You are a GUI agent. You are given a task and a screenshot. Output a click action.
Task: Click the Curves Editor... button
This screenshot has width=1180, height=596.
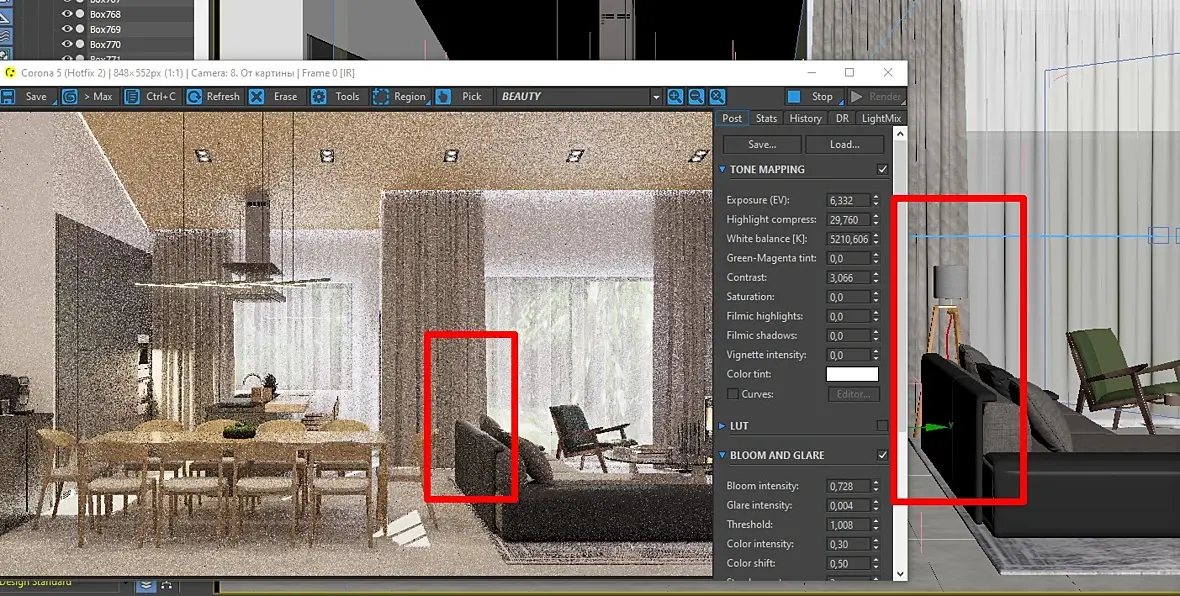[x=853, y=394]
